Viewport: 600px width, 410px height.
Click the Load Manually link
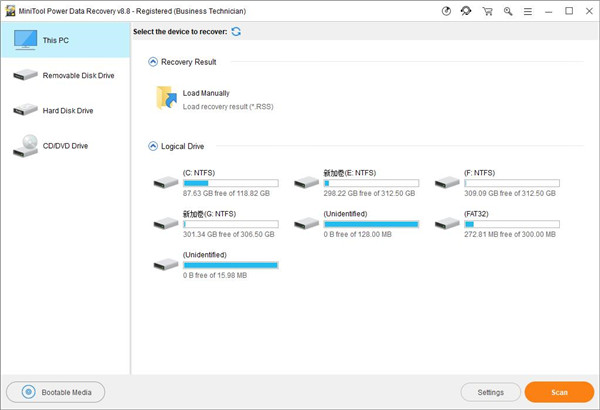pos(206,93)
